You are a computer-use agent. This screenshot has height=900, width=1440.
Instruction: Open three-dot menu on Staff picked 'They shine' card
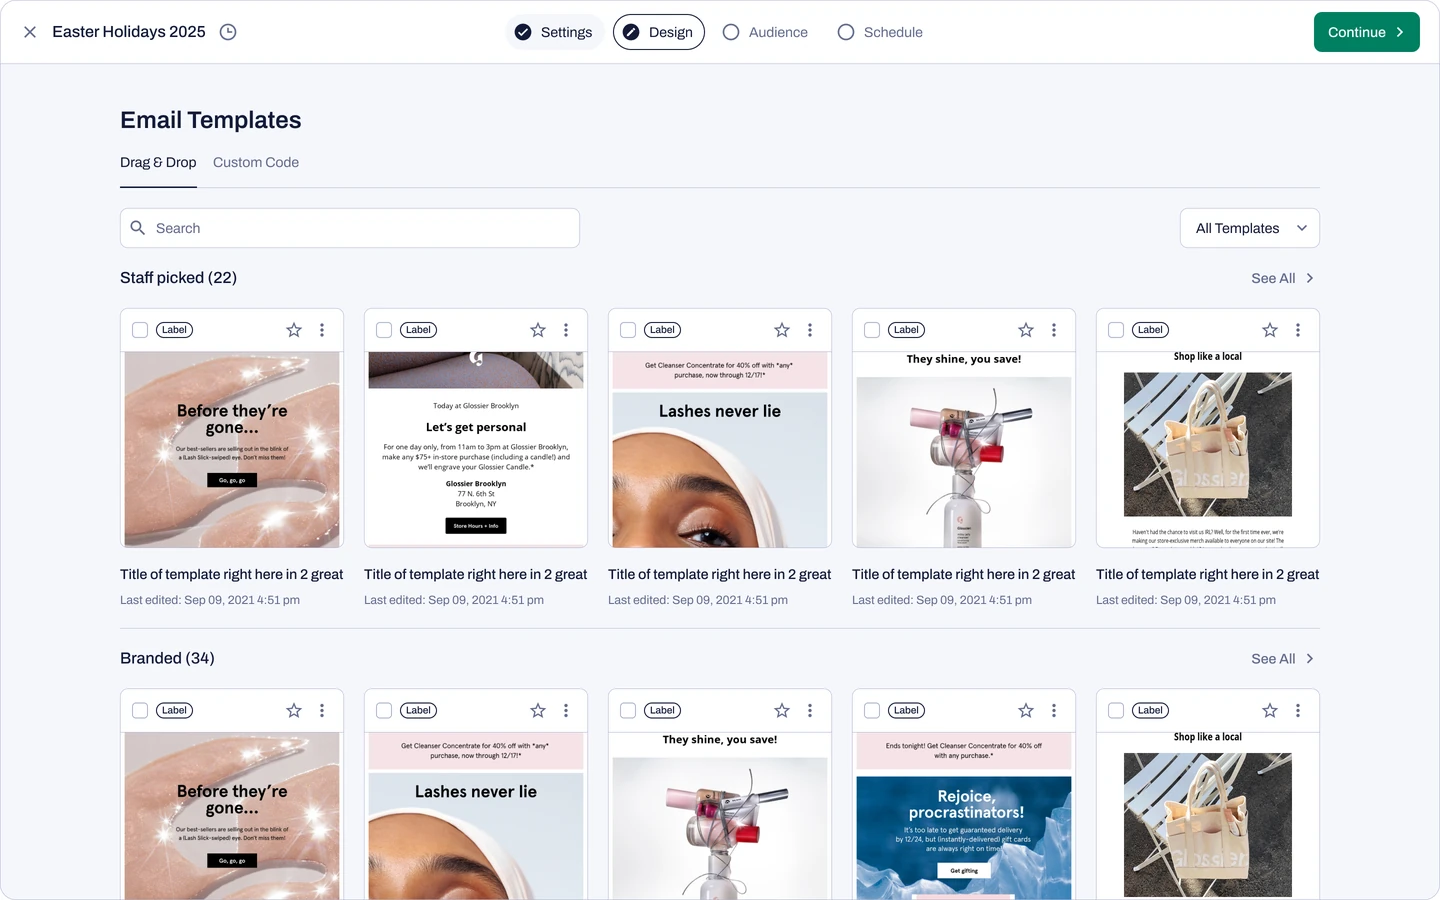coord(1054,330)
